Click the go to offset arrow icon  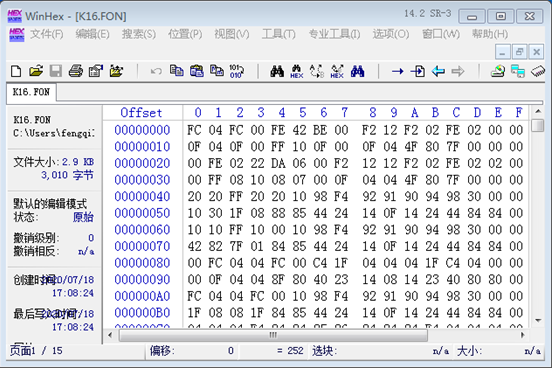click(x=397, y=71)
